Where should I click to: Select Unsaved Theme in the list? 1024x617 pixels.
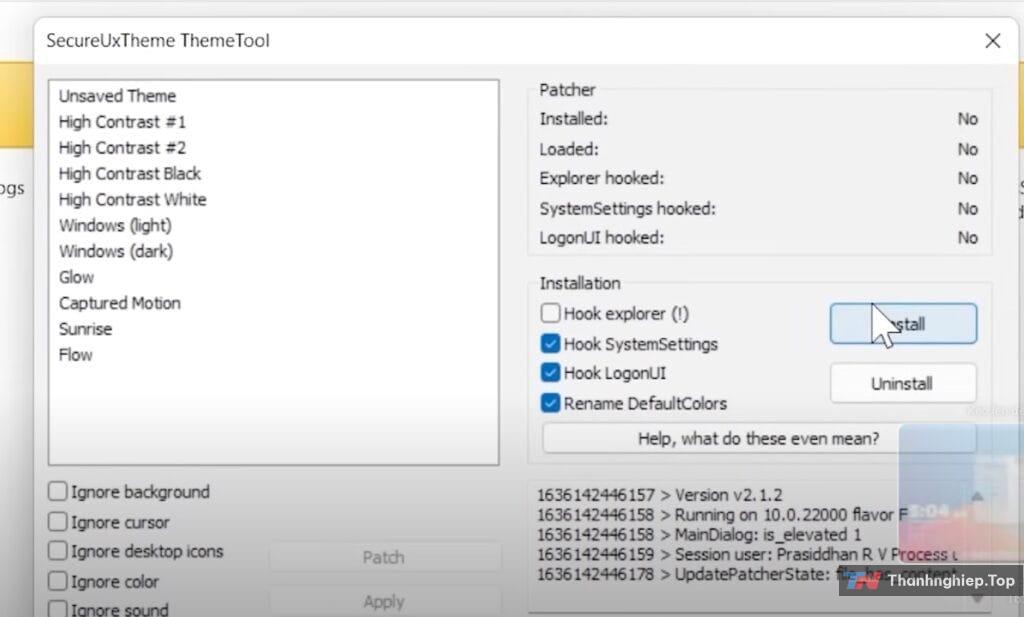117,96
